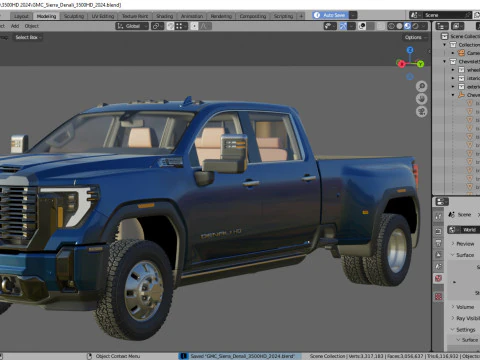Click the Z axis on the navigation gizmo
Image resolution: width=480 pixels, height=360 pixels.
410,50
